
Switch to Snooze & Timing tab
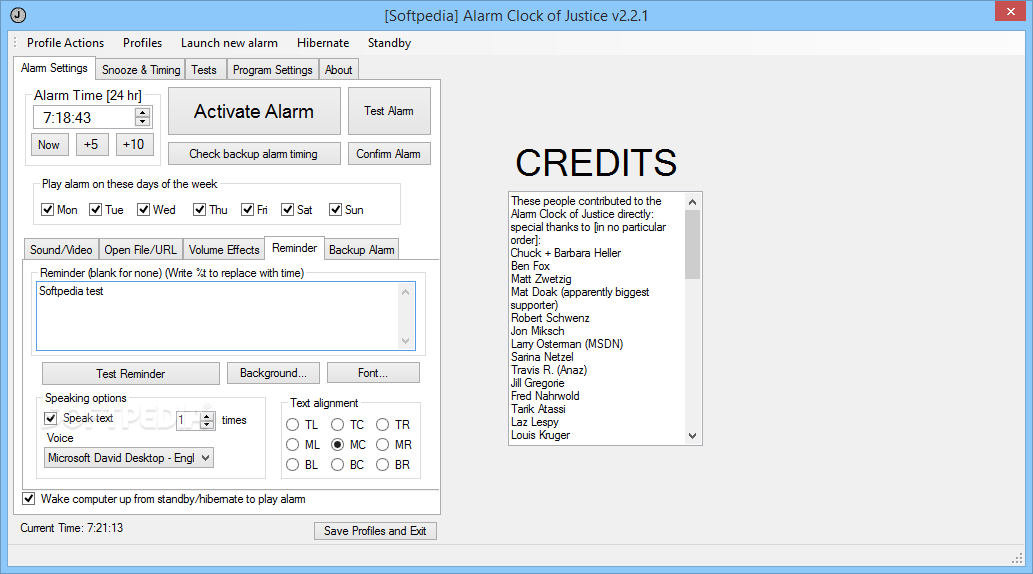[x=141, y=70]
